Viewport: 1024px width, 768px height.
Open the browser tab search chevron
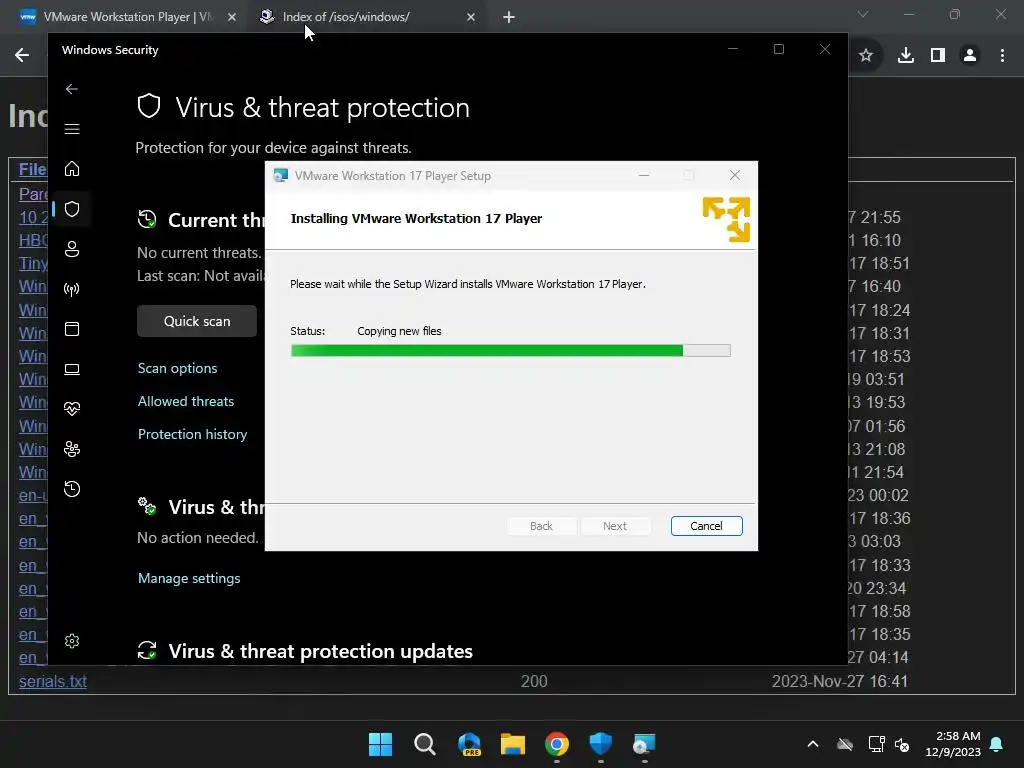pos(863,14)
